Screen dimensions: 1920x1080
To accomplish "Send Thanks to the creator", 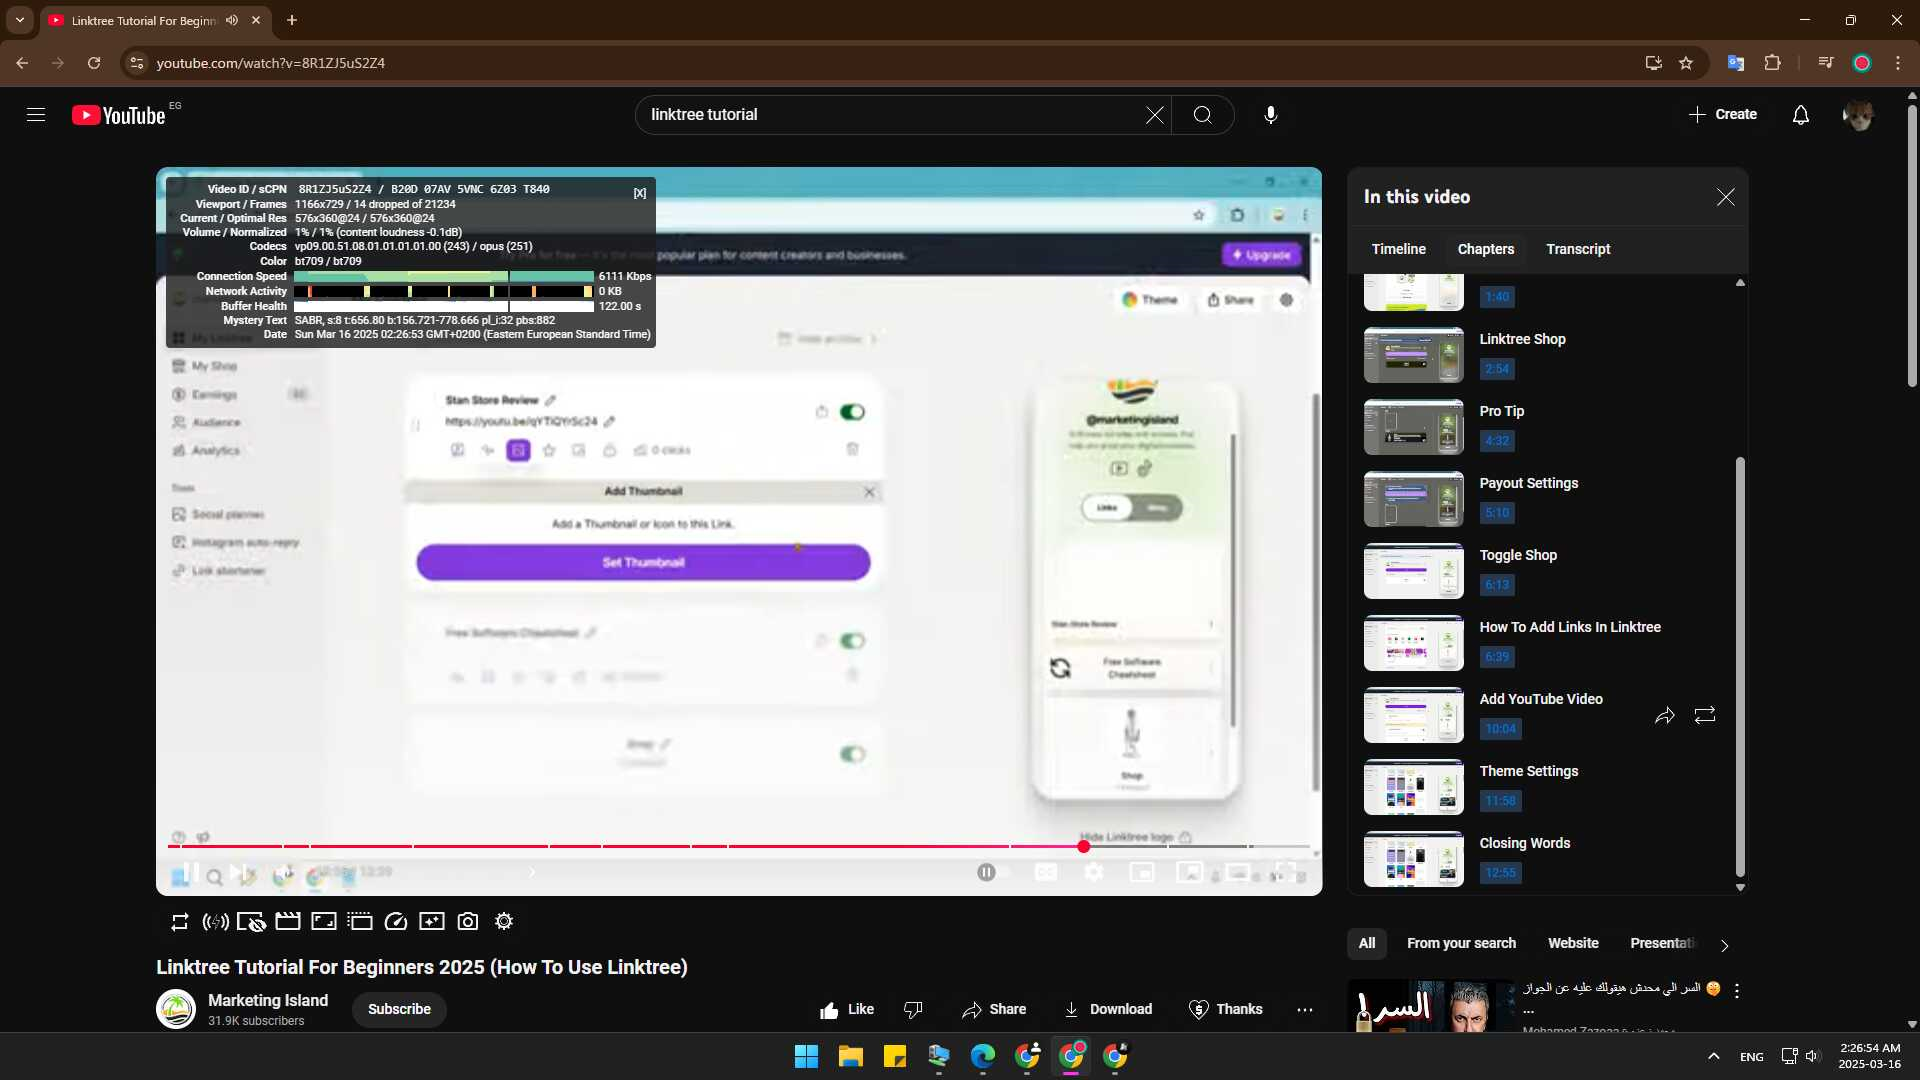I will (x=1225, y=1010).
